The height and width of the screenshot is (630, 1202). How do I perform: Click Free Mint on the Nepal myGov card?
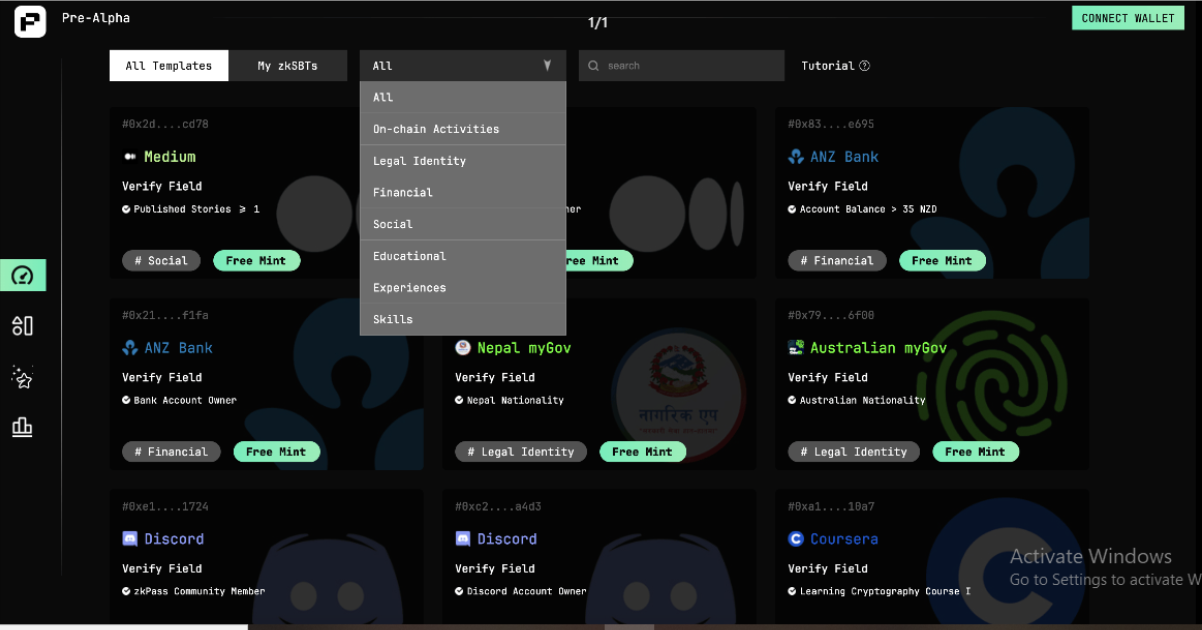point(643,452)
